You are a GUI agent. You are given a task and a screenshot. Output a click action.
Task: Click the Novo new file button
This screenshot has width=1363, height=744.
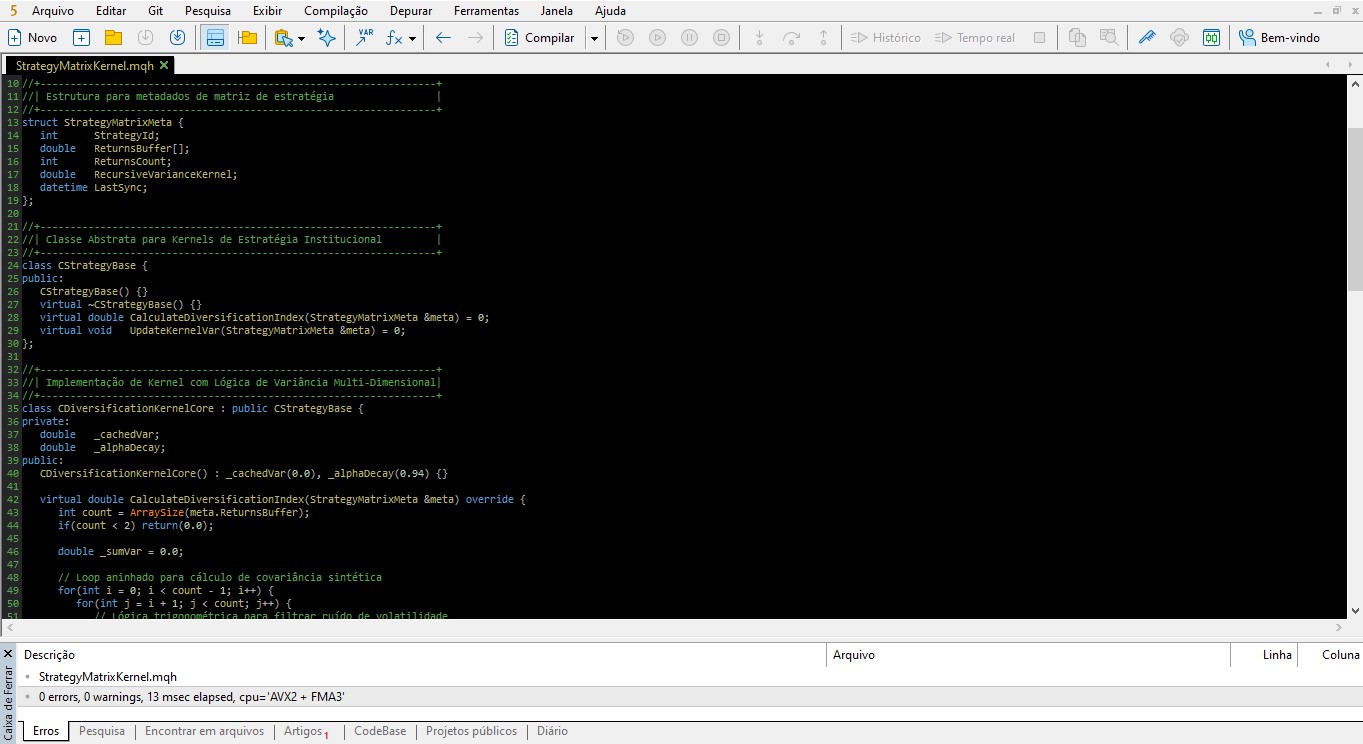tap(32, 38)
